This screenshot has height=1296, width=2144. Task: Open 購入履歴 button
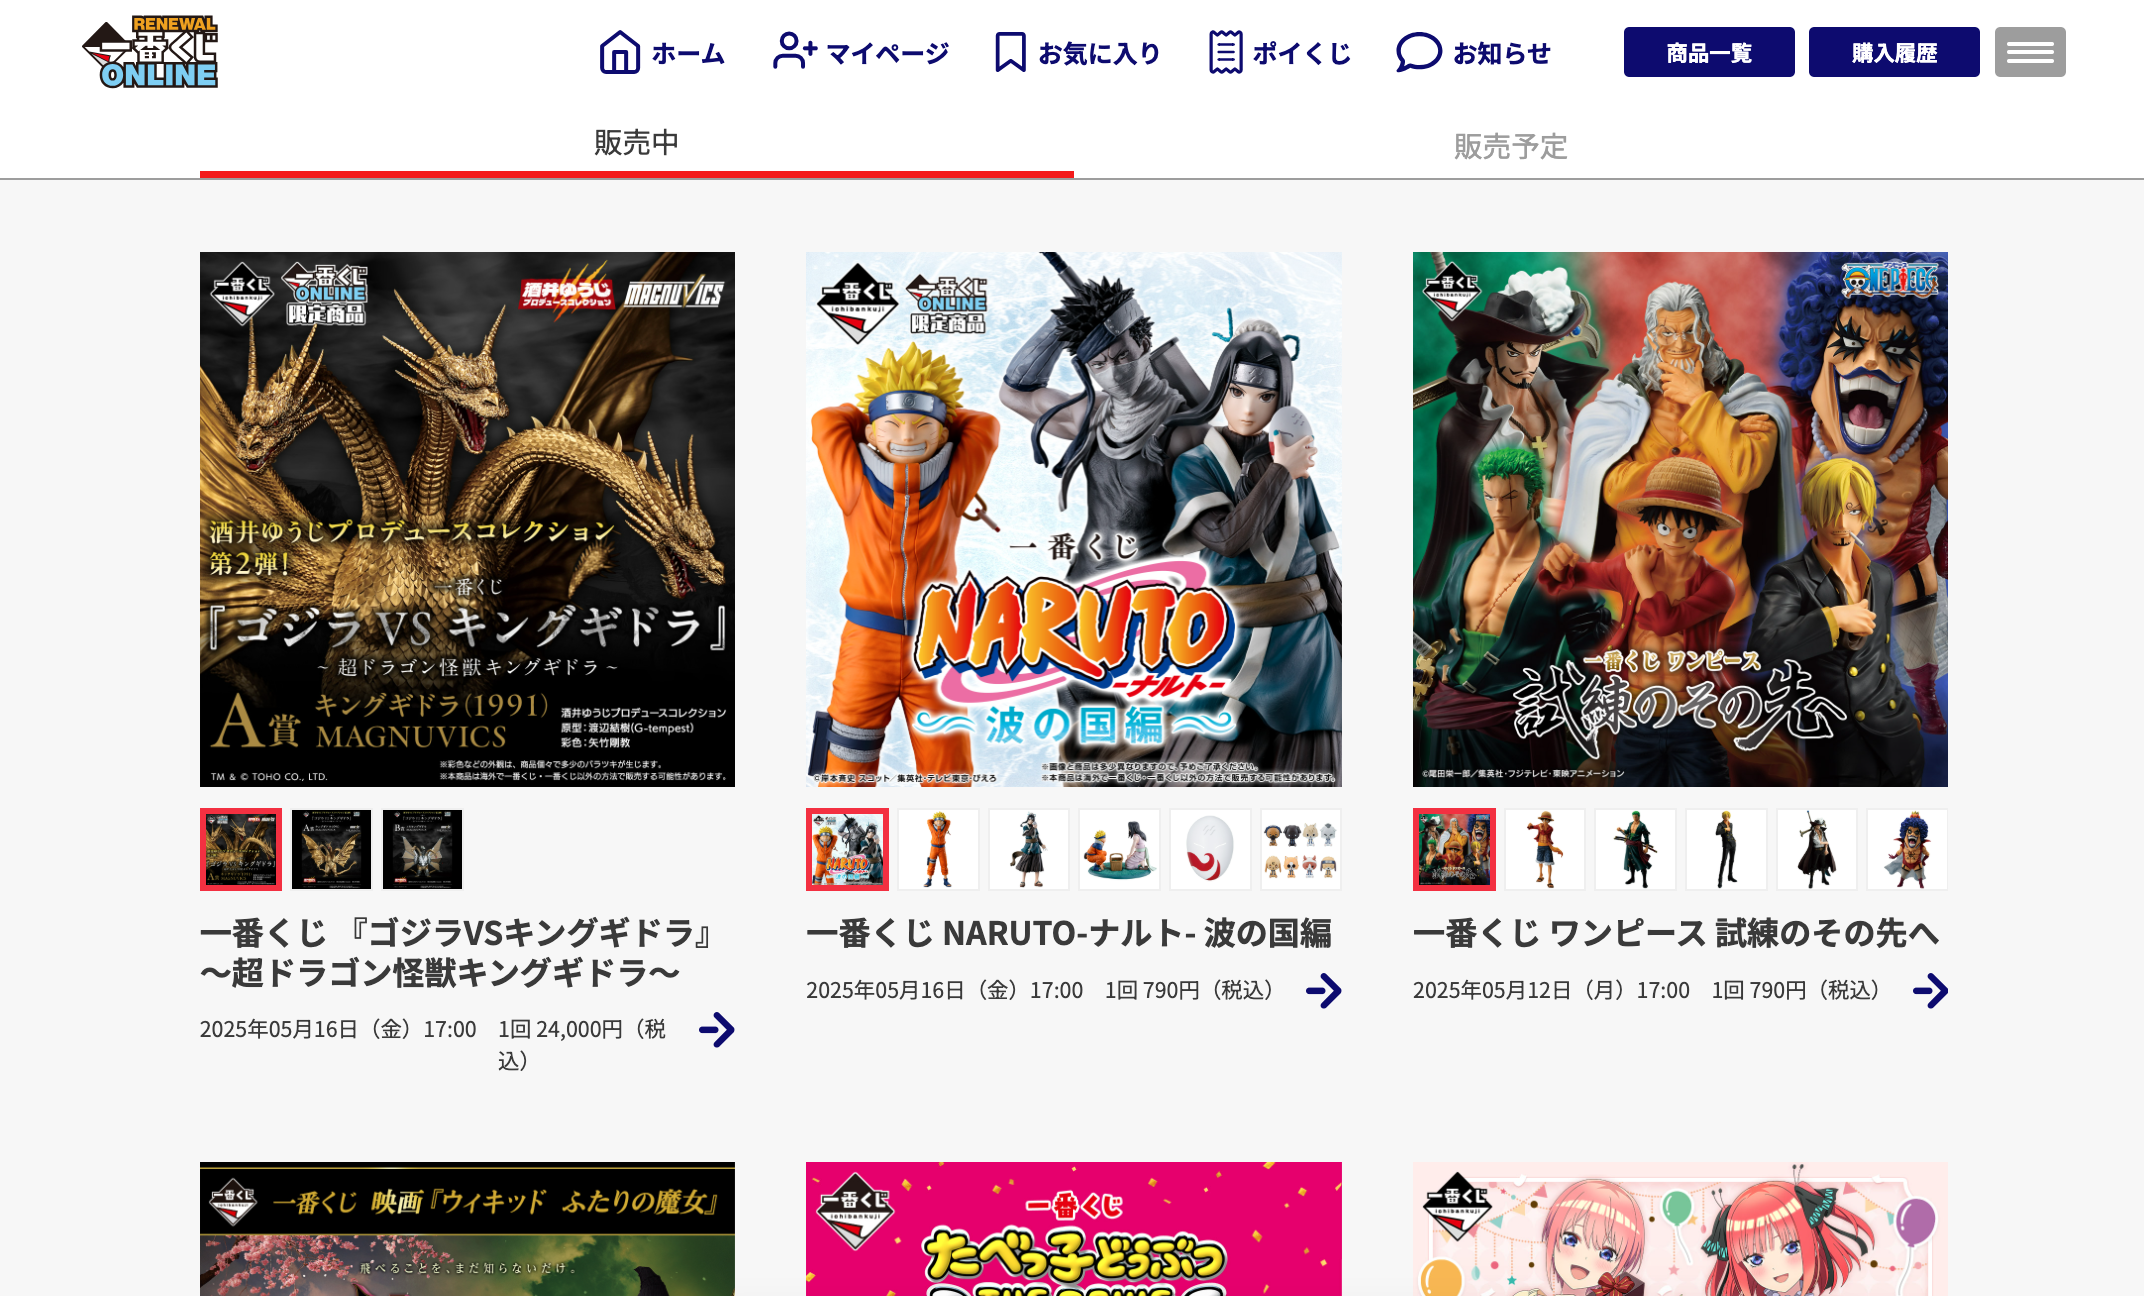[1894, 52]
